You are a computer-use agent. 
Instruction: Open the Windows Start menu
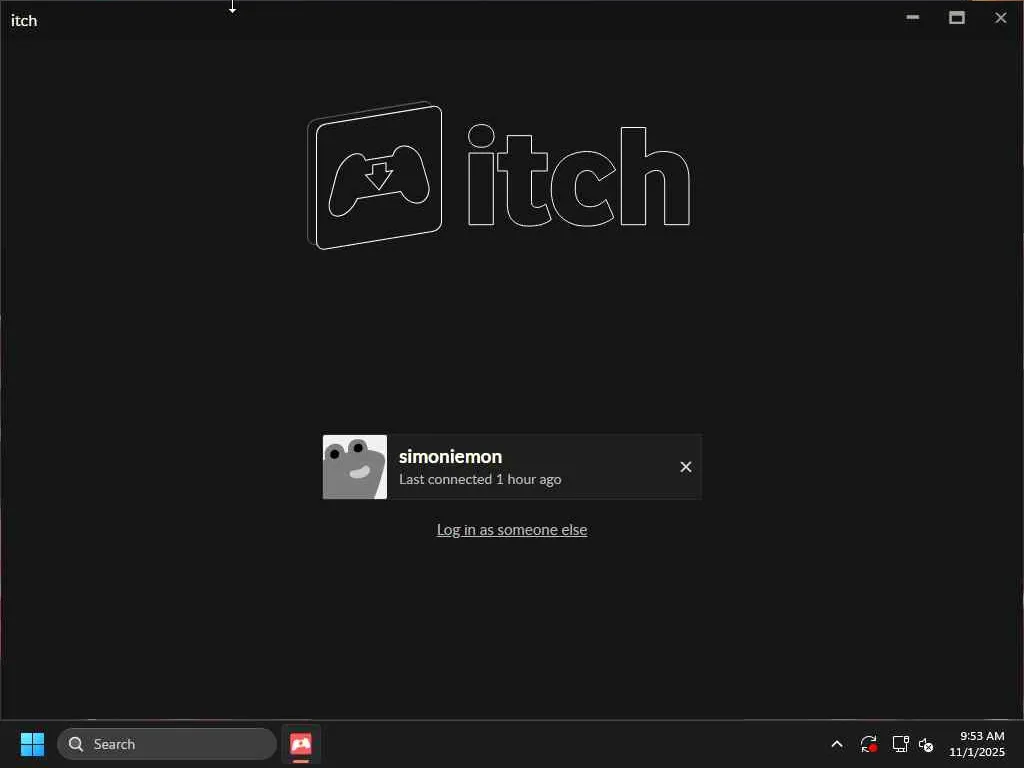(32, 744)
